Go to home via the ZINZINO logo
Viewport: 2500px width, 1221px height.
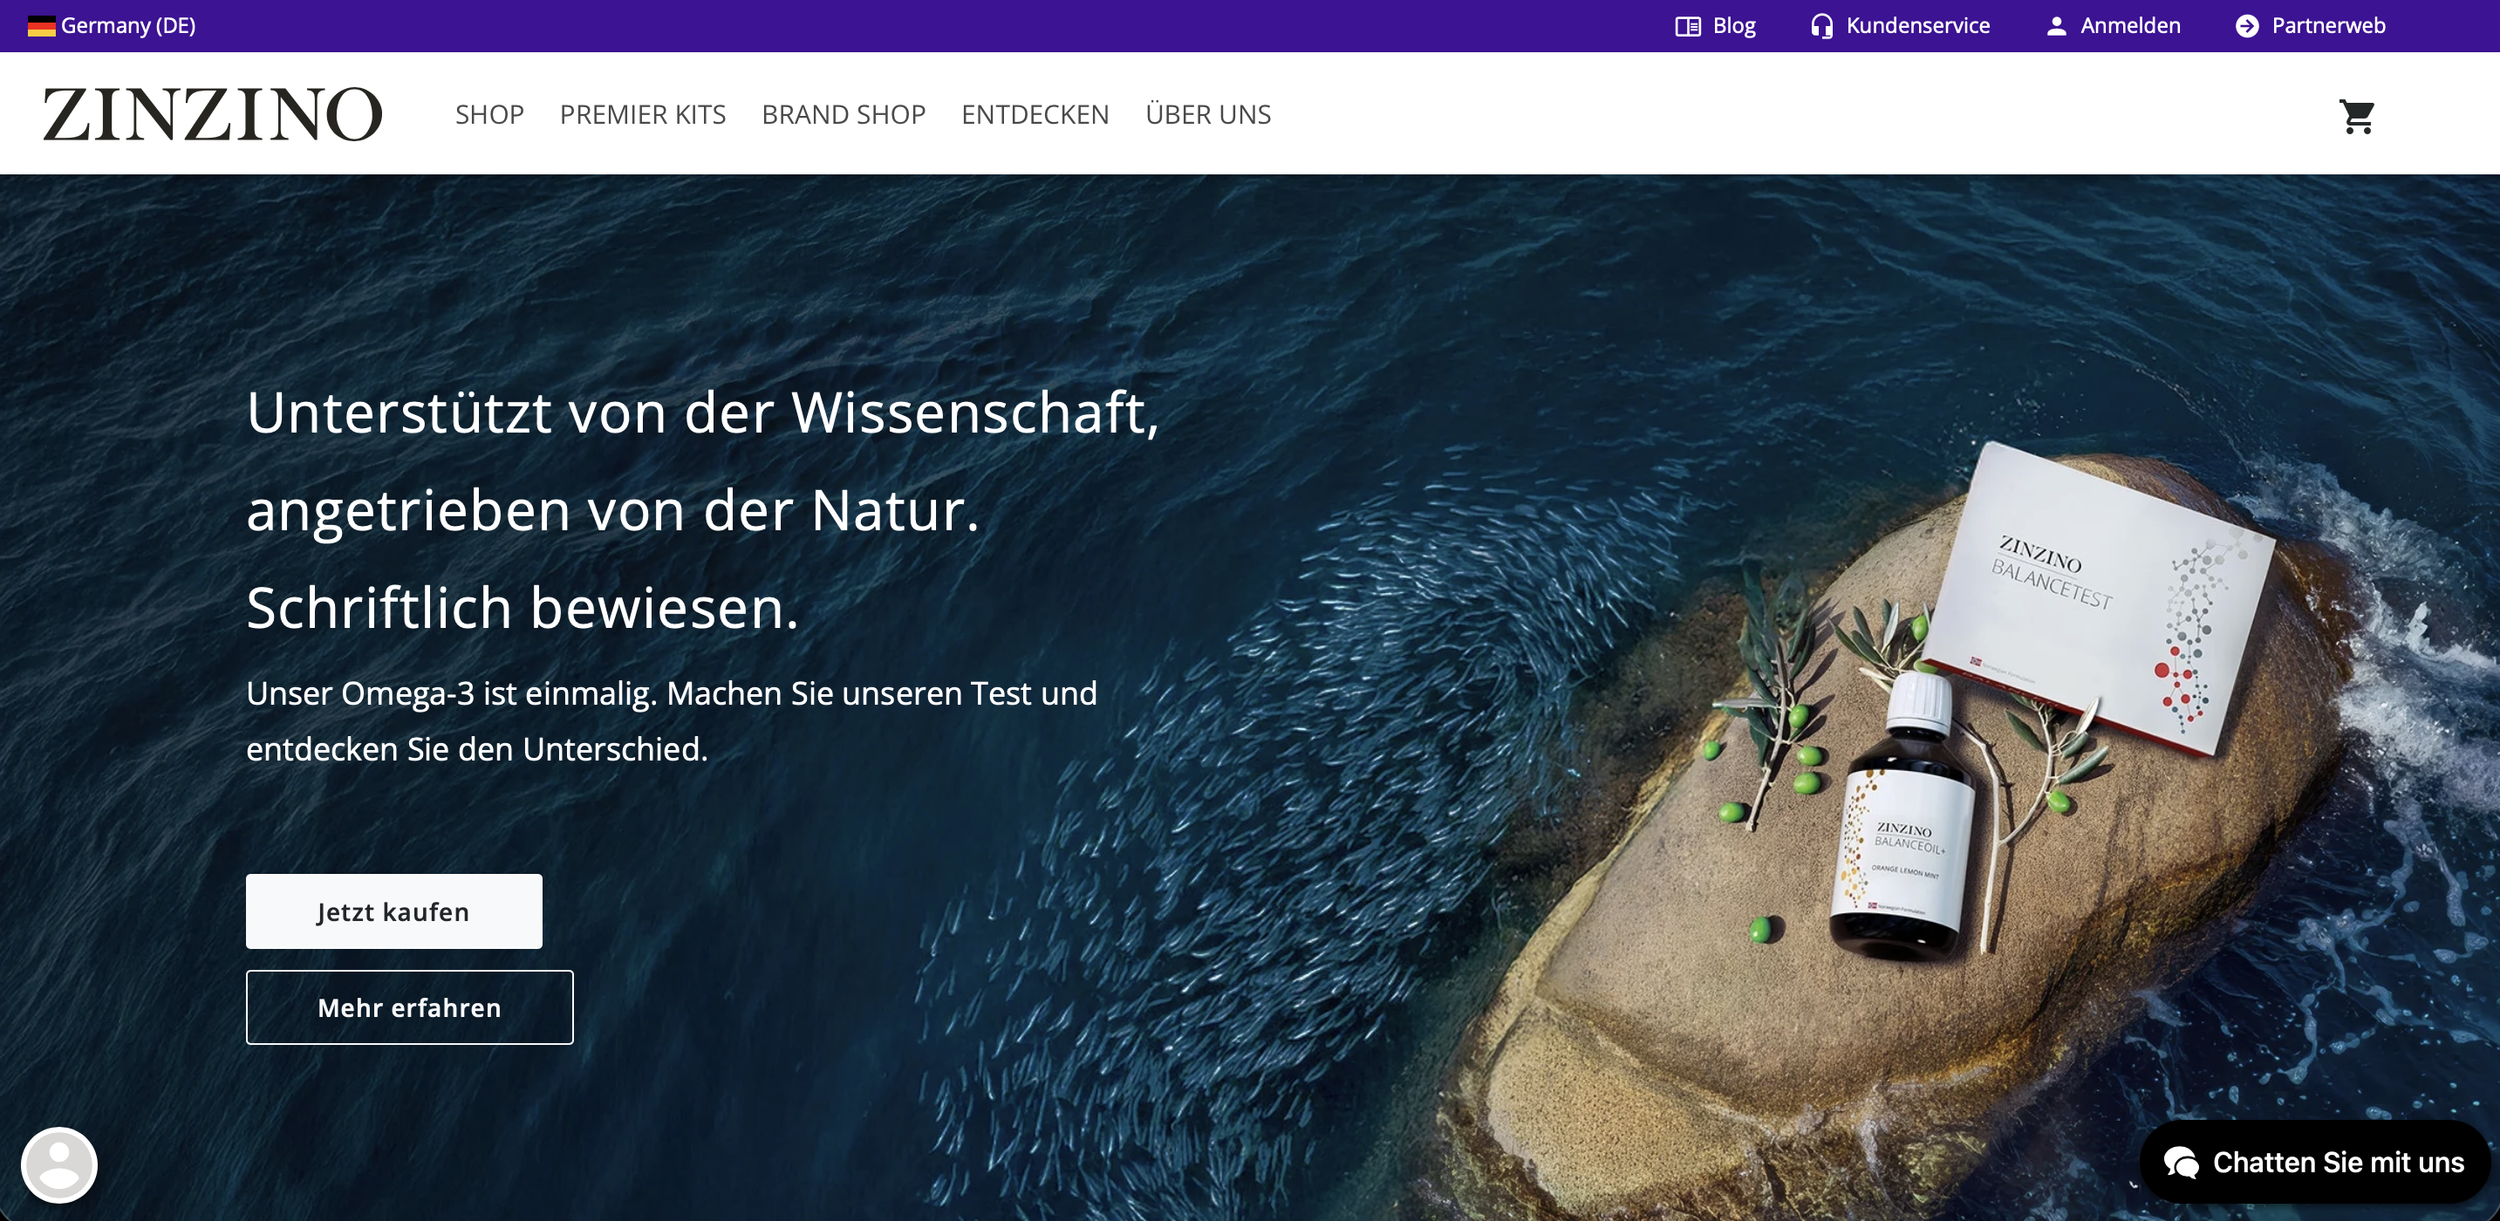click(212, 114)
